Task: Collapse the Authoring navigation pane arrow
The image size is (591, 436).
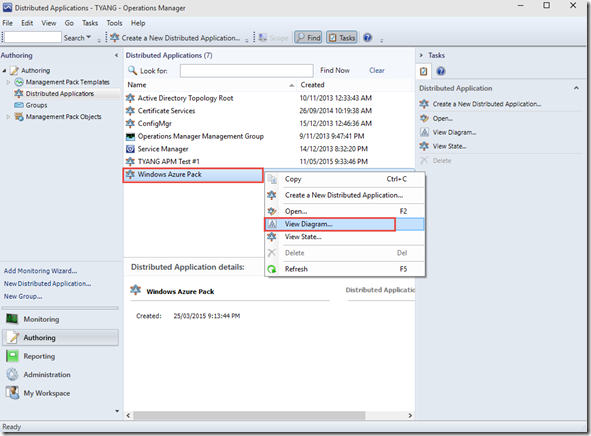Action: [116, 55]
